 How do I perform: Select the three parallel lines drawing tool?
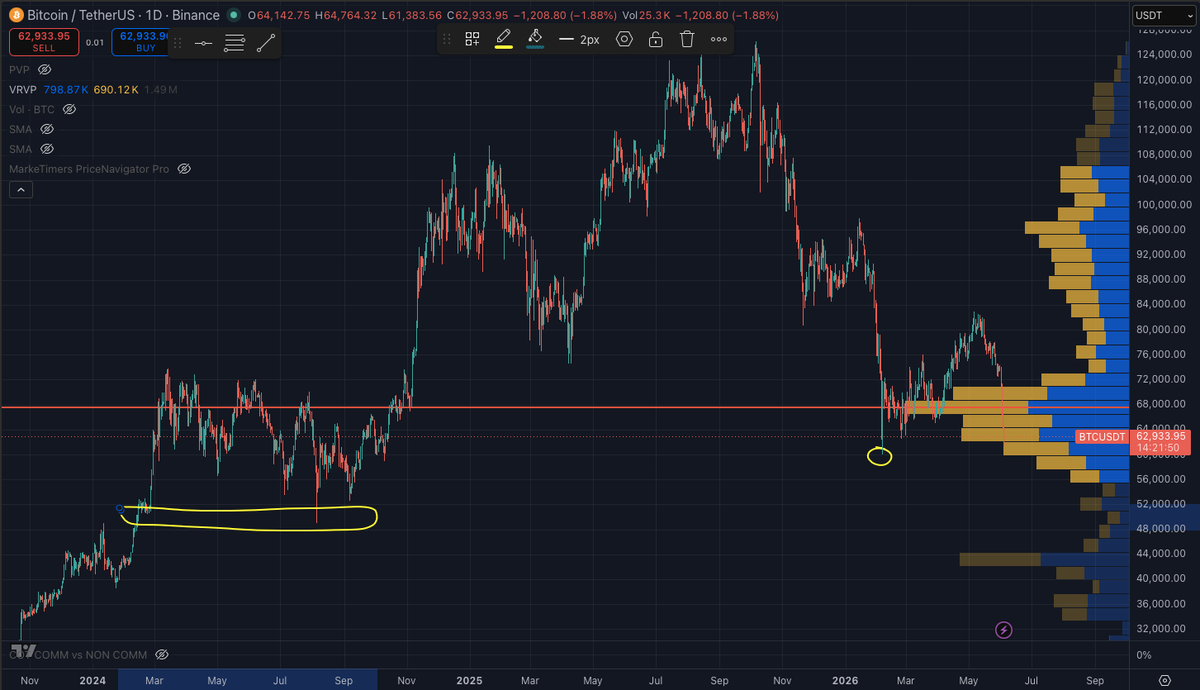[x=234, y=43]
